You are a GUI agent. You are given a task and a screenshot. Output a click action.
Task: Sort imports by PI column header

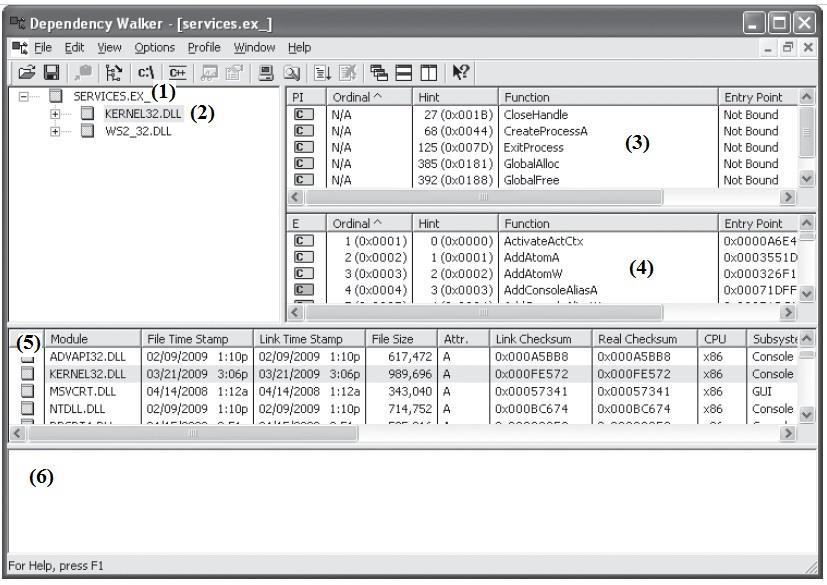coord(306,97)
